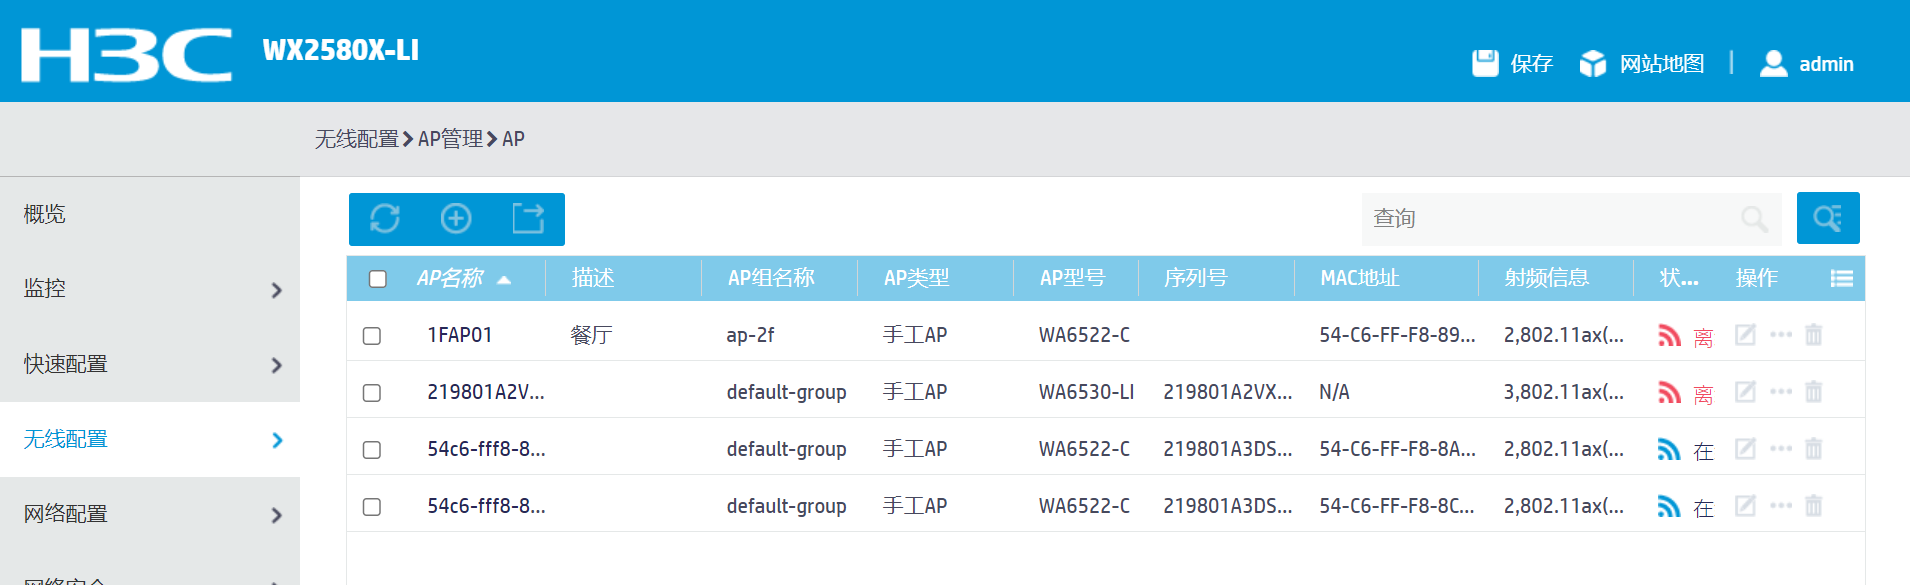
Task: Open more options for 54-C6-FF-F8-8A row
Action: point(1781,449)
